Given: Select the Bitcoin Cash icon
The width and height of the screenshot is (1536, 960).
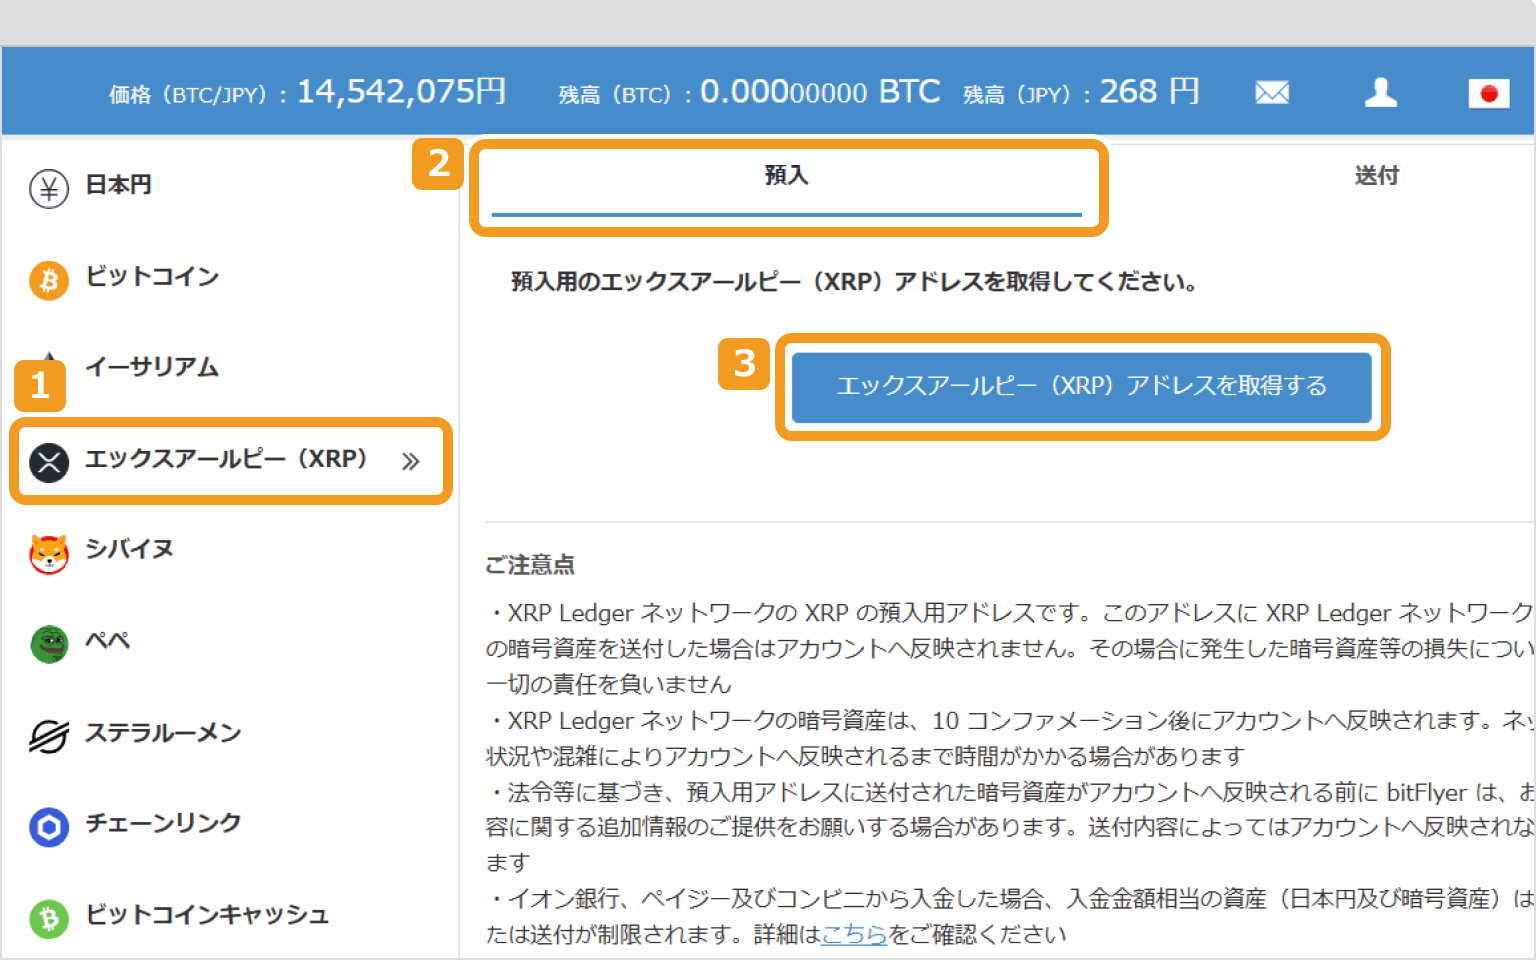Looking at the screenshot, I should click(x=48, y=916).
